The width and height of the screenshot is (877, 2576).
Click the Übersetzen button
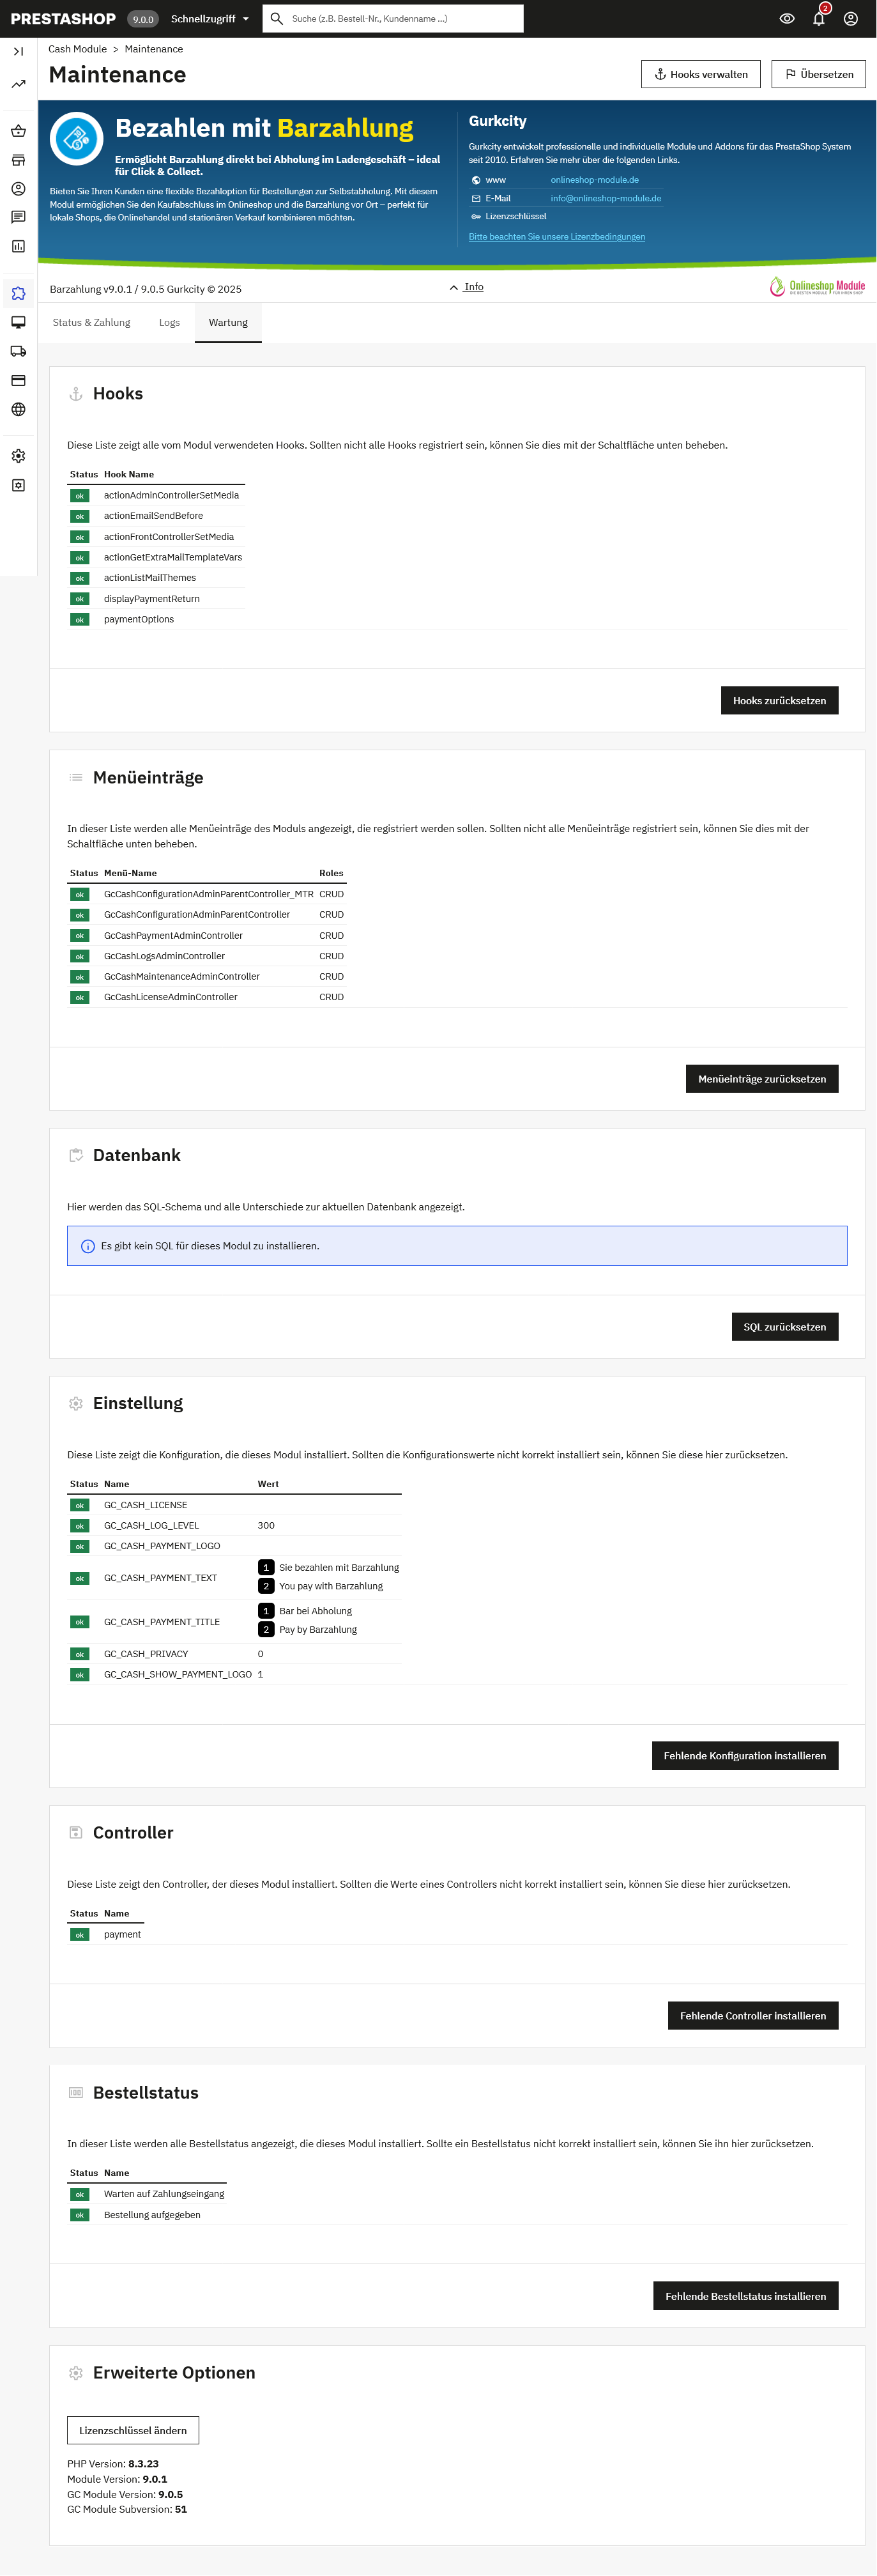[818, 74]
